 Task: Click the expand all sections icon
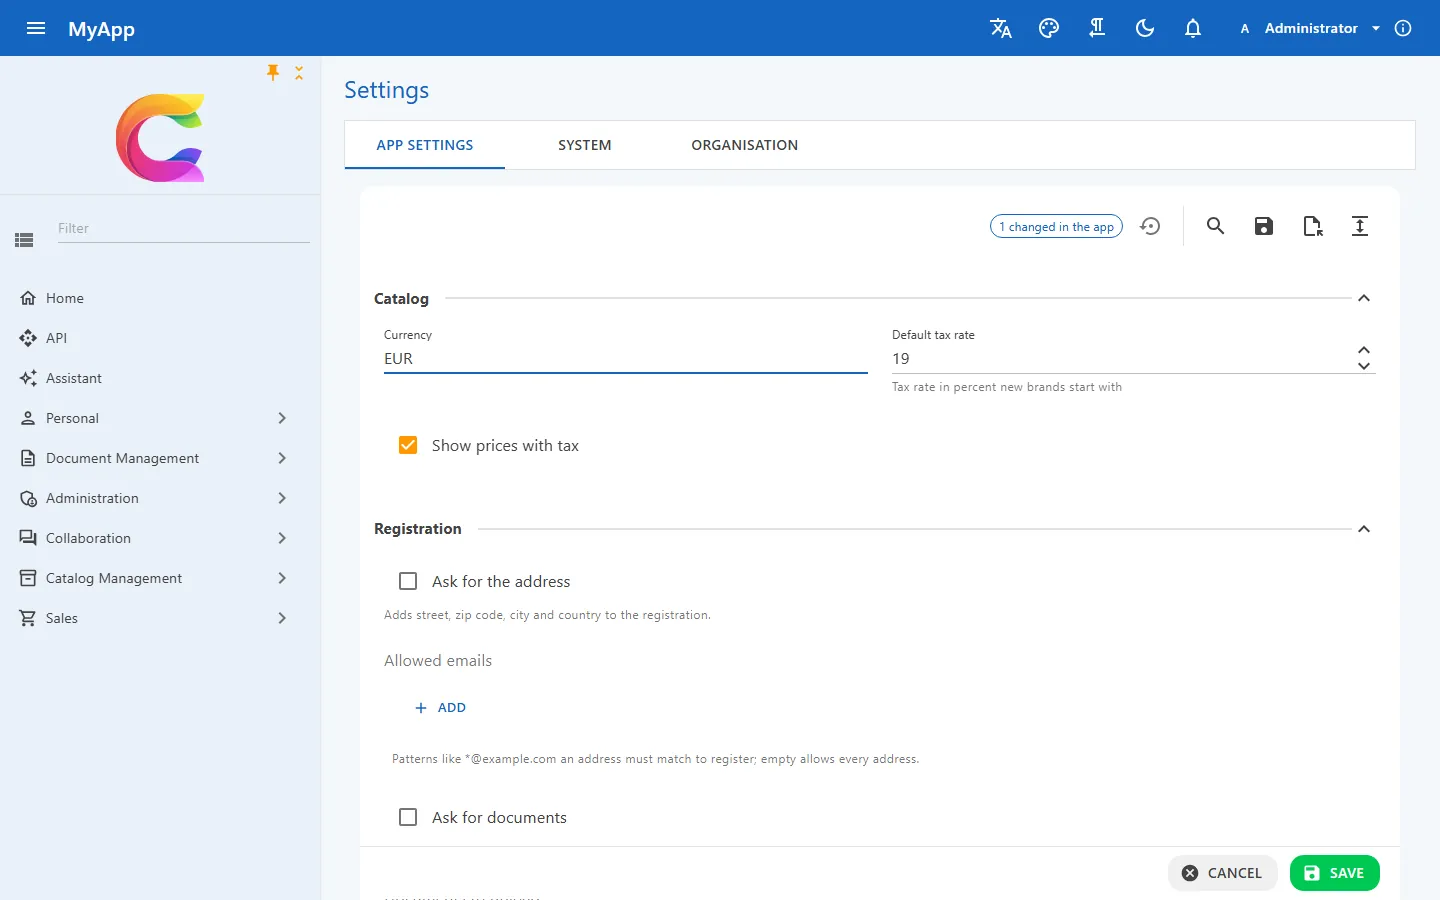[x=1360, y=226]
